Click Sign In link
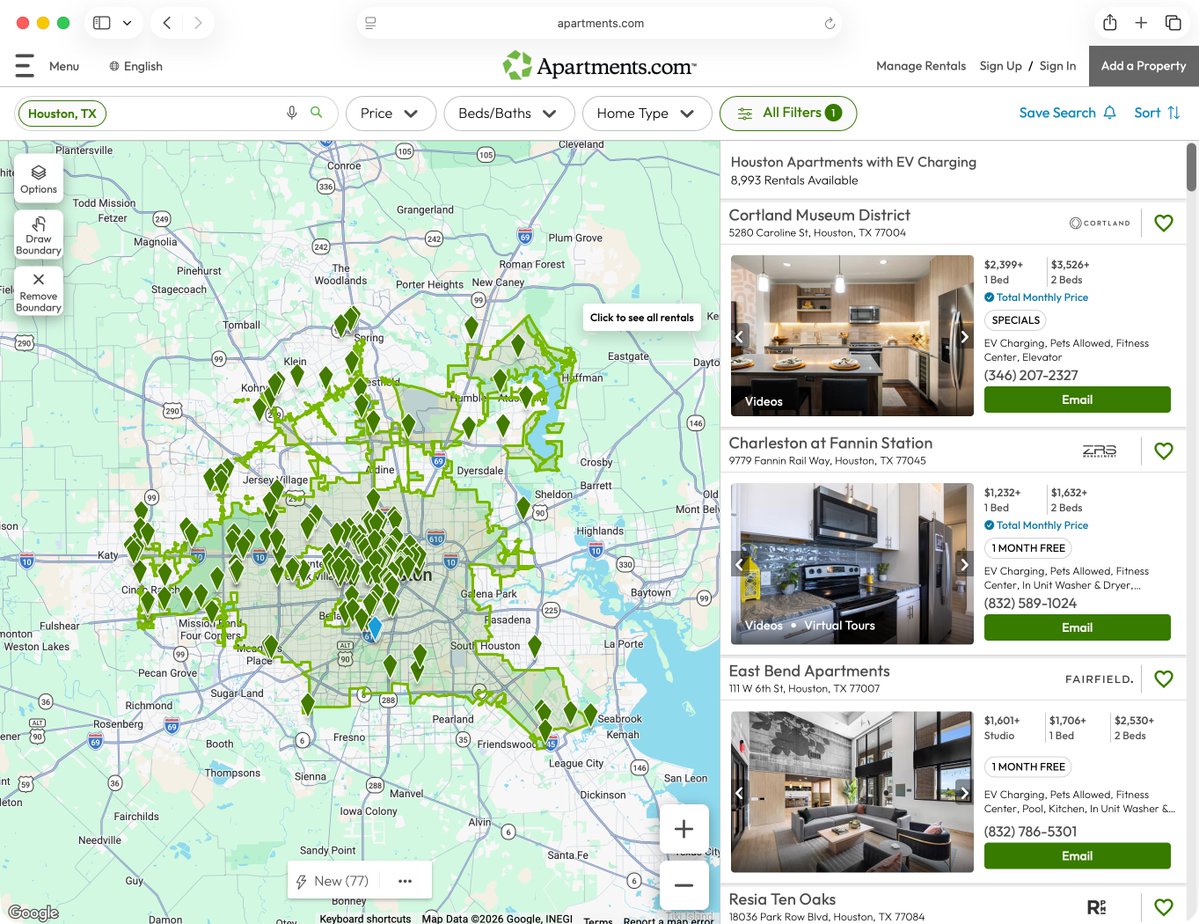 1058,66
